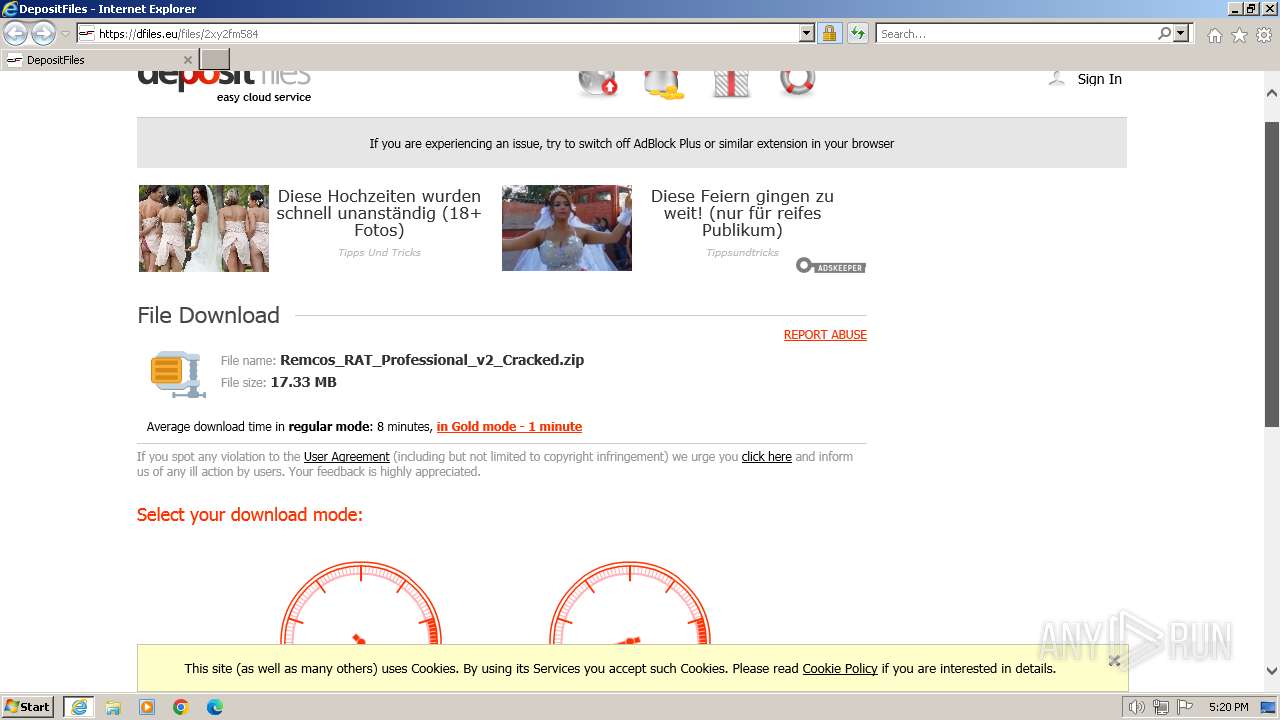1280x720 pixels.
Task: Expand the address bar autocomplete dropdown
Action: click(807, 34)
